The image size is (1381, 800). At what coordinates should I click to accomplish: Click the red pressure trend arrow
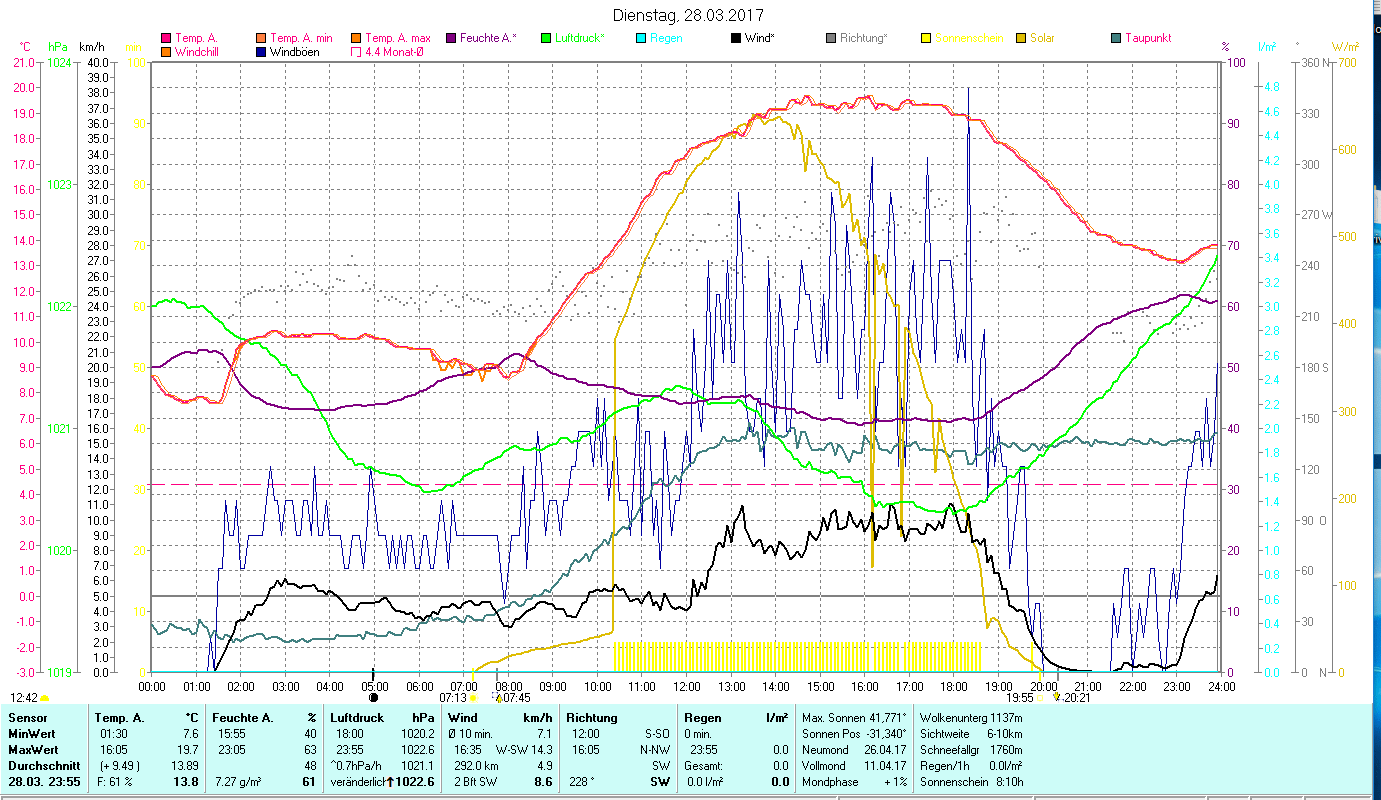tap(389, 782)
